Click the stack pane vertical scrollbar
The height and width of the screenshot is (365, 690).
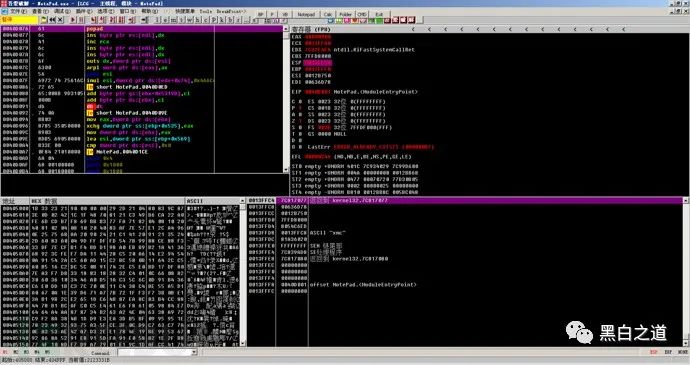tap(686, 272)
